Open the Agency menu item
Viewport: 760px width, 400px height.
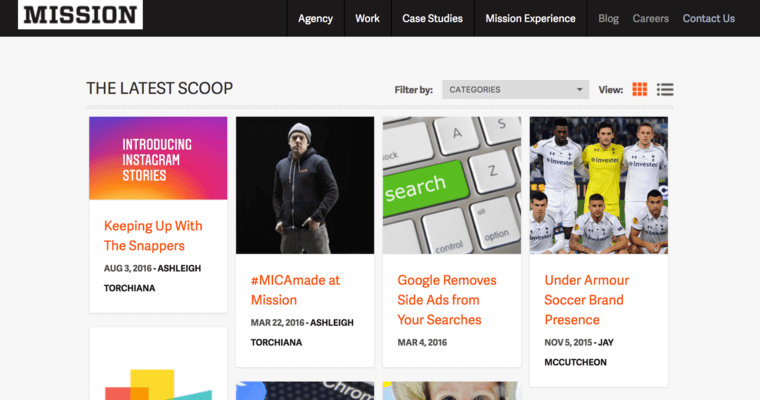point(316,18)
